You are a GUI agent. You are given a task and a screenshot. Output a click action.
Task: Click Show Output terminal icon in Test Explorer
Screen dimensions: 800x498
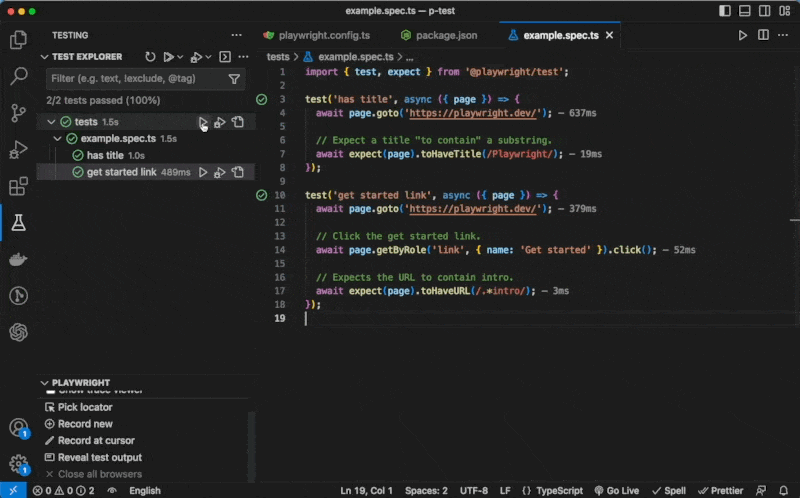click(225, 57)
